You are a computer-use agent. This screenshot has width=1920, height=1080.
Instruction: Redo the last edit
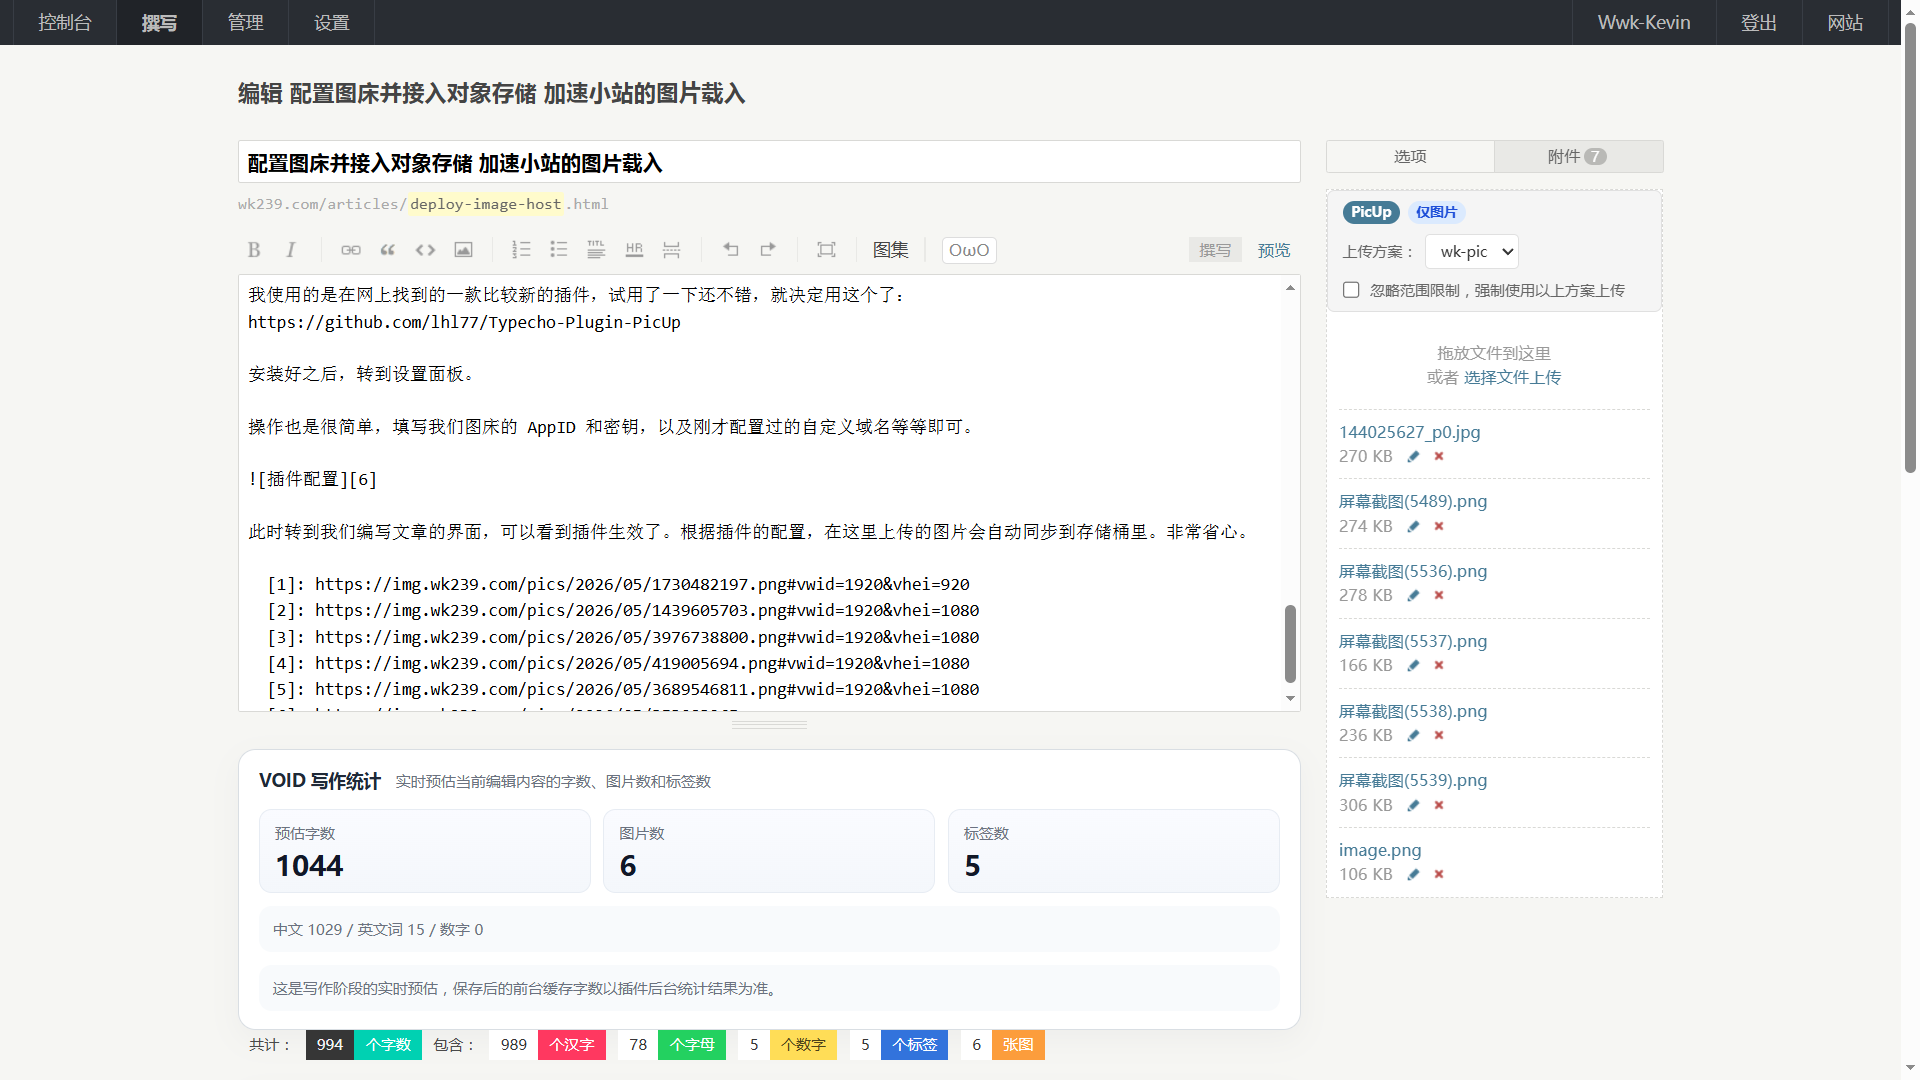768,250
